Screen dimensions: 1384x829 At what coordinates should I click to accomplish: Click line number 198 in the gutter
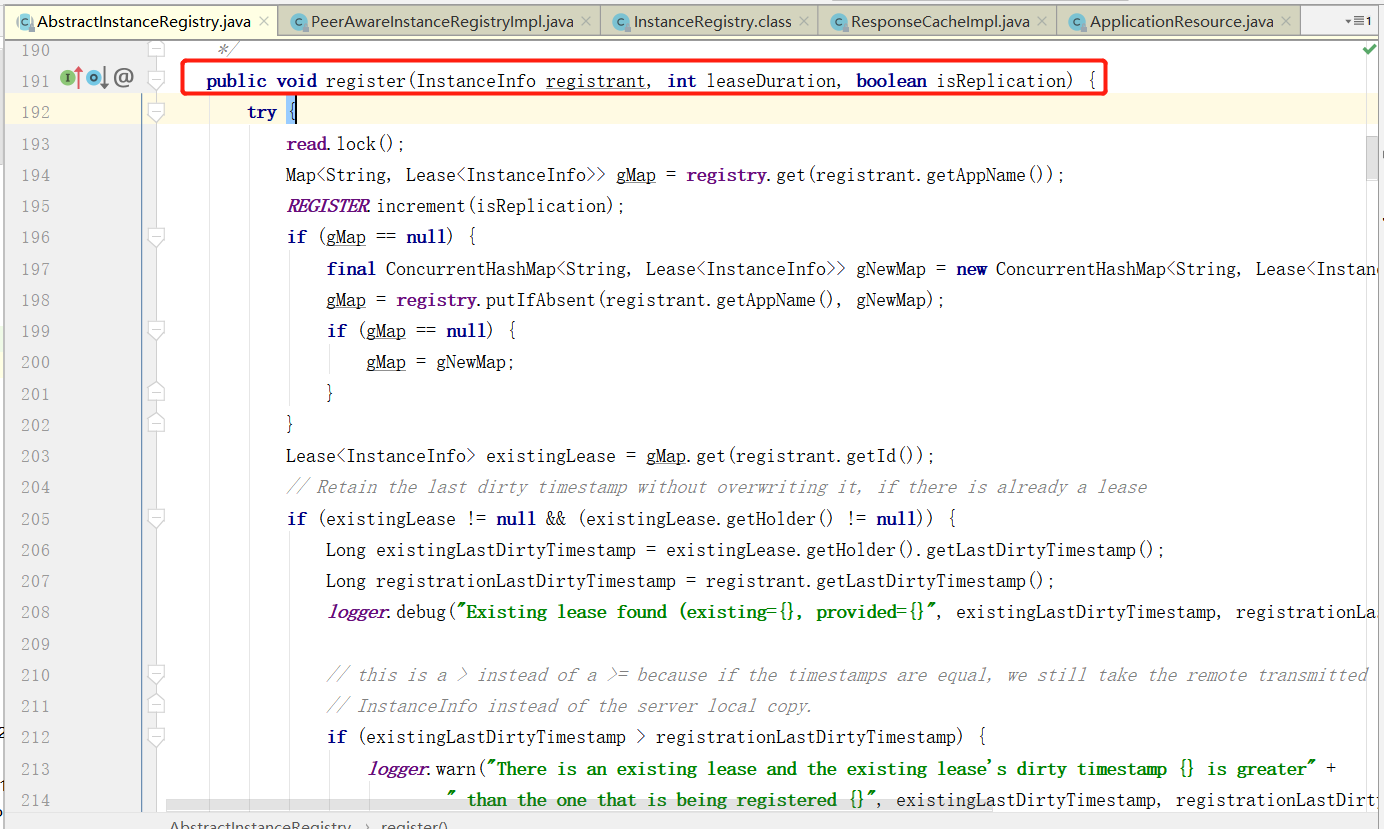tap(35, 300)
